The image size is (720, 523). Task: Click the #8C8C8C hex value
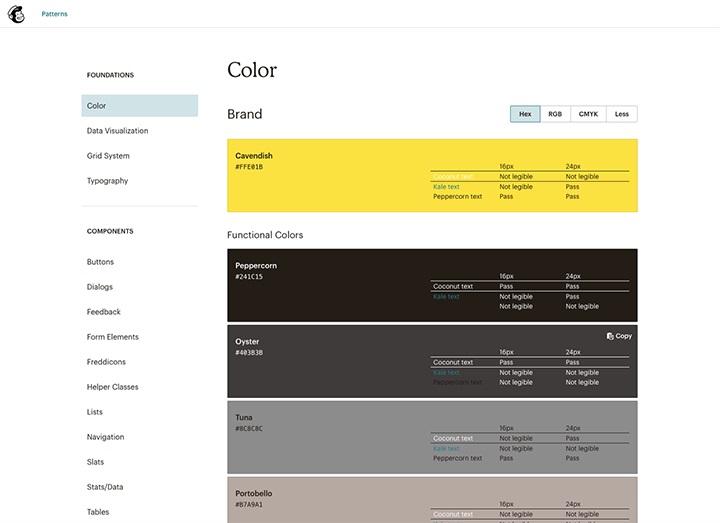point(249,428)
